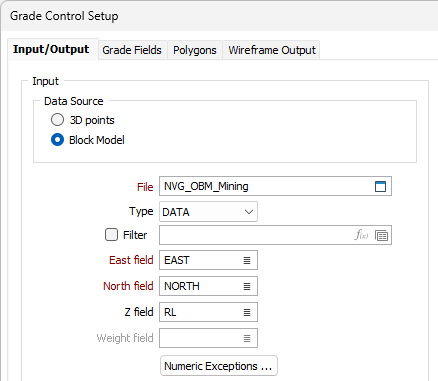The image size is (438, 381).
Task: Click the EAST value text field
Action: click(x=201, y=260)
